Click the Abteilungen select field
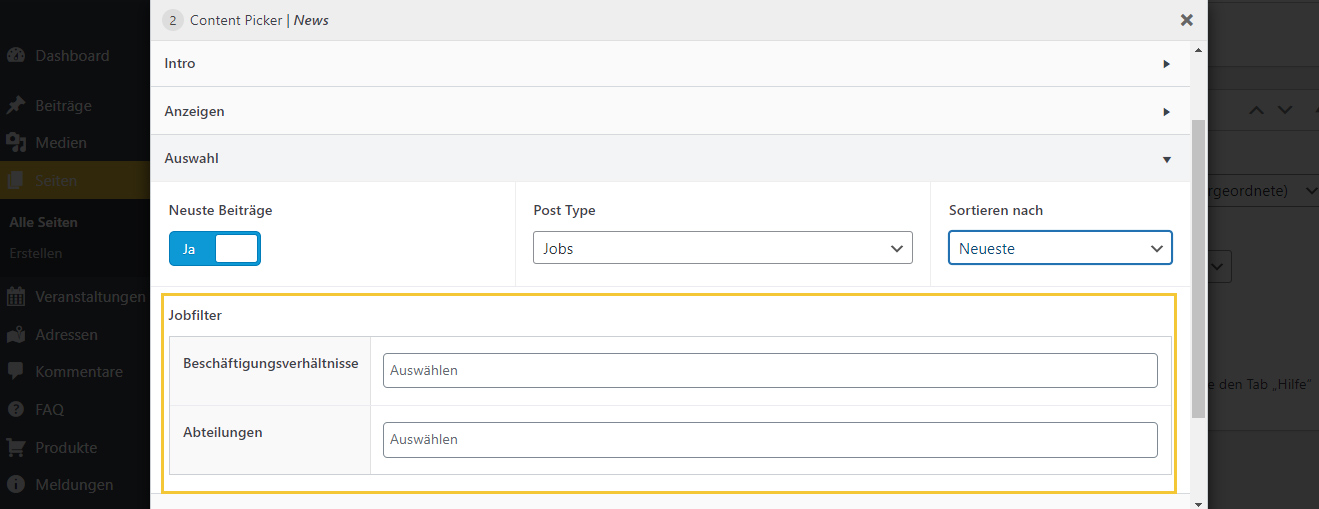 769,439
